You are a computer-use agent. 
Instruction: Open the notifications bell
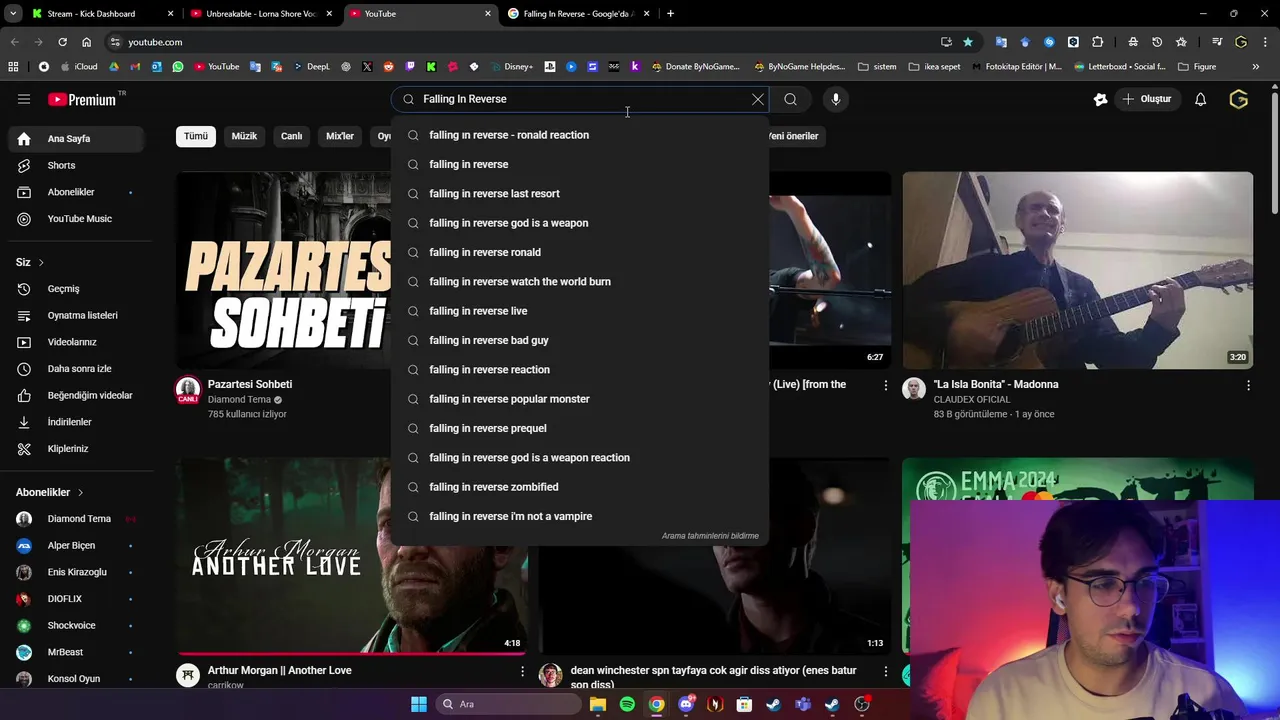point(1200,99)
